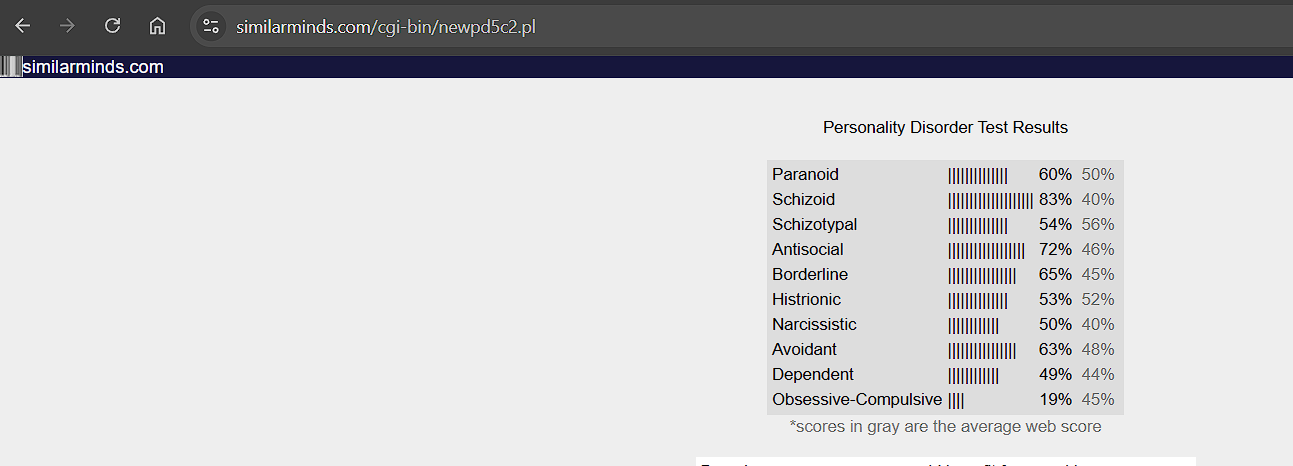Open the browser home page icon
This screenshot has width=1293, height=466.
point(157,26)
